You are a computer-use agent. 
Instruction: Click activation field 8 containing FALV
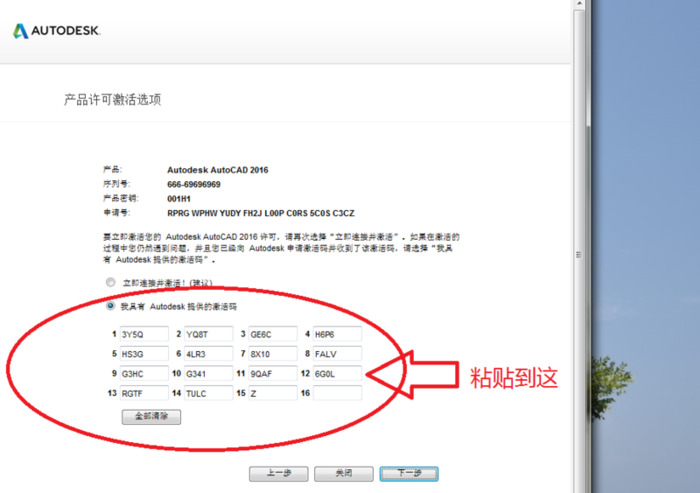[x=337, y=354]
